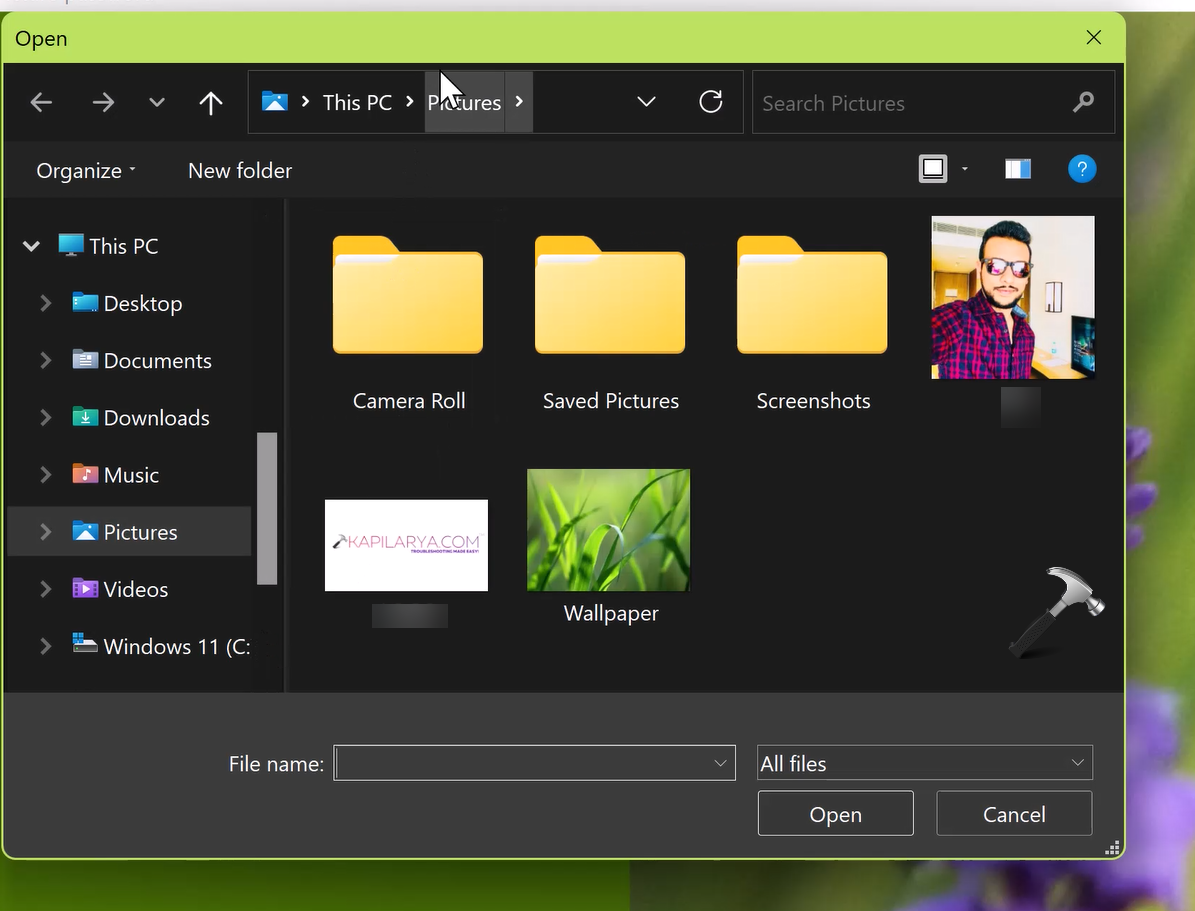
Task: Click the Forward navigation arrow
Action: (103, 103)
